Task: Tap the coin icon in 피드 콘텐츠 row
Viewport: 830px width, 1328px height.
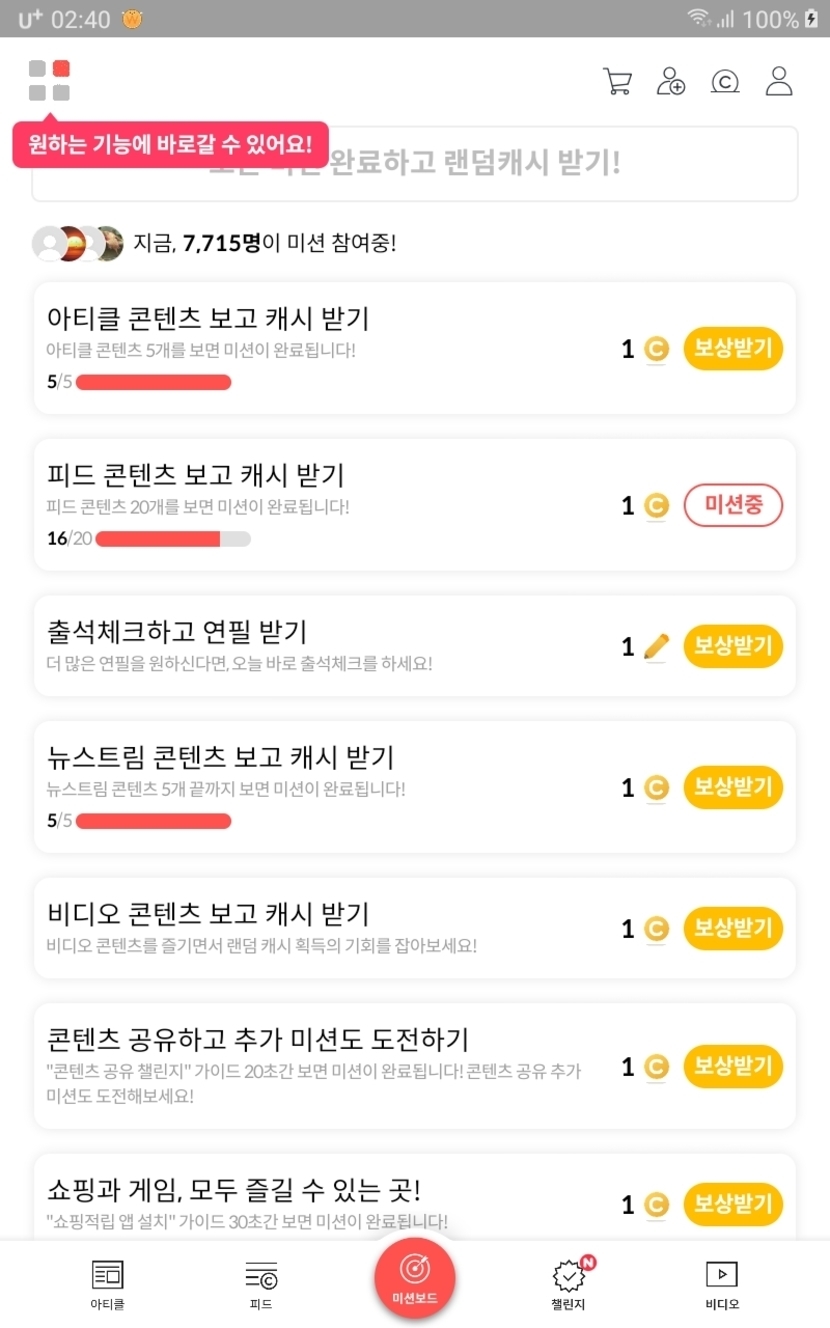Action: coord(656,506)
